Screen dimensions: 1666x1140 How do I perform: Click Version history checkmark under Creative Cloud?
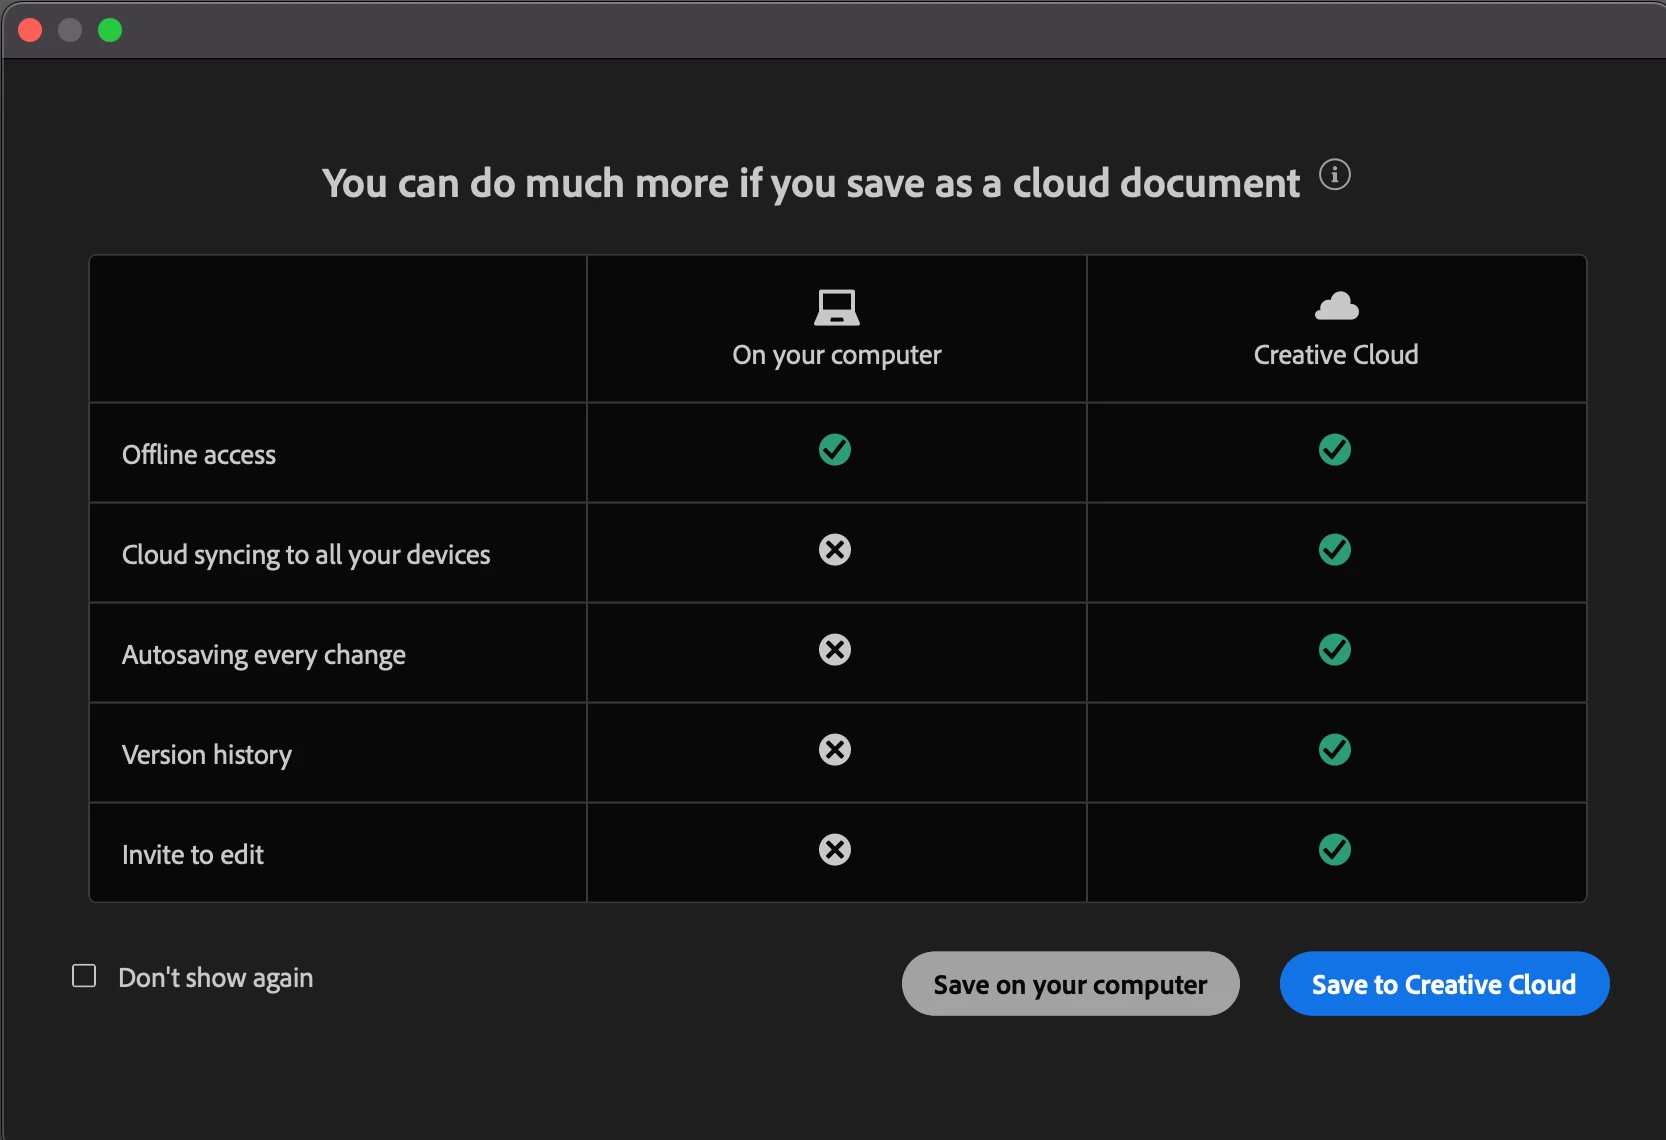1335,750
